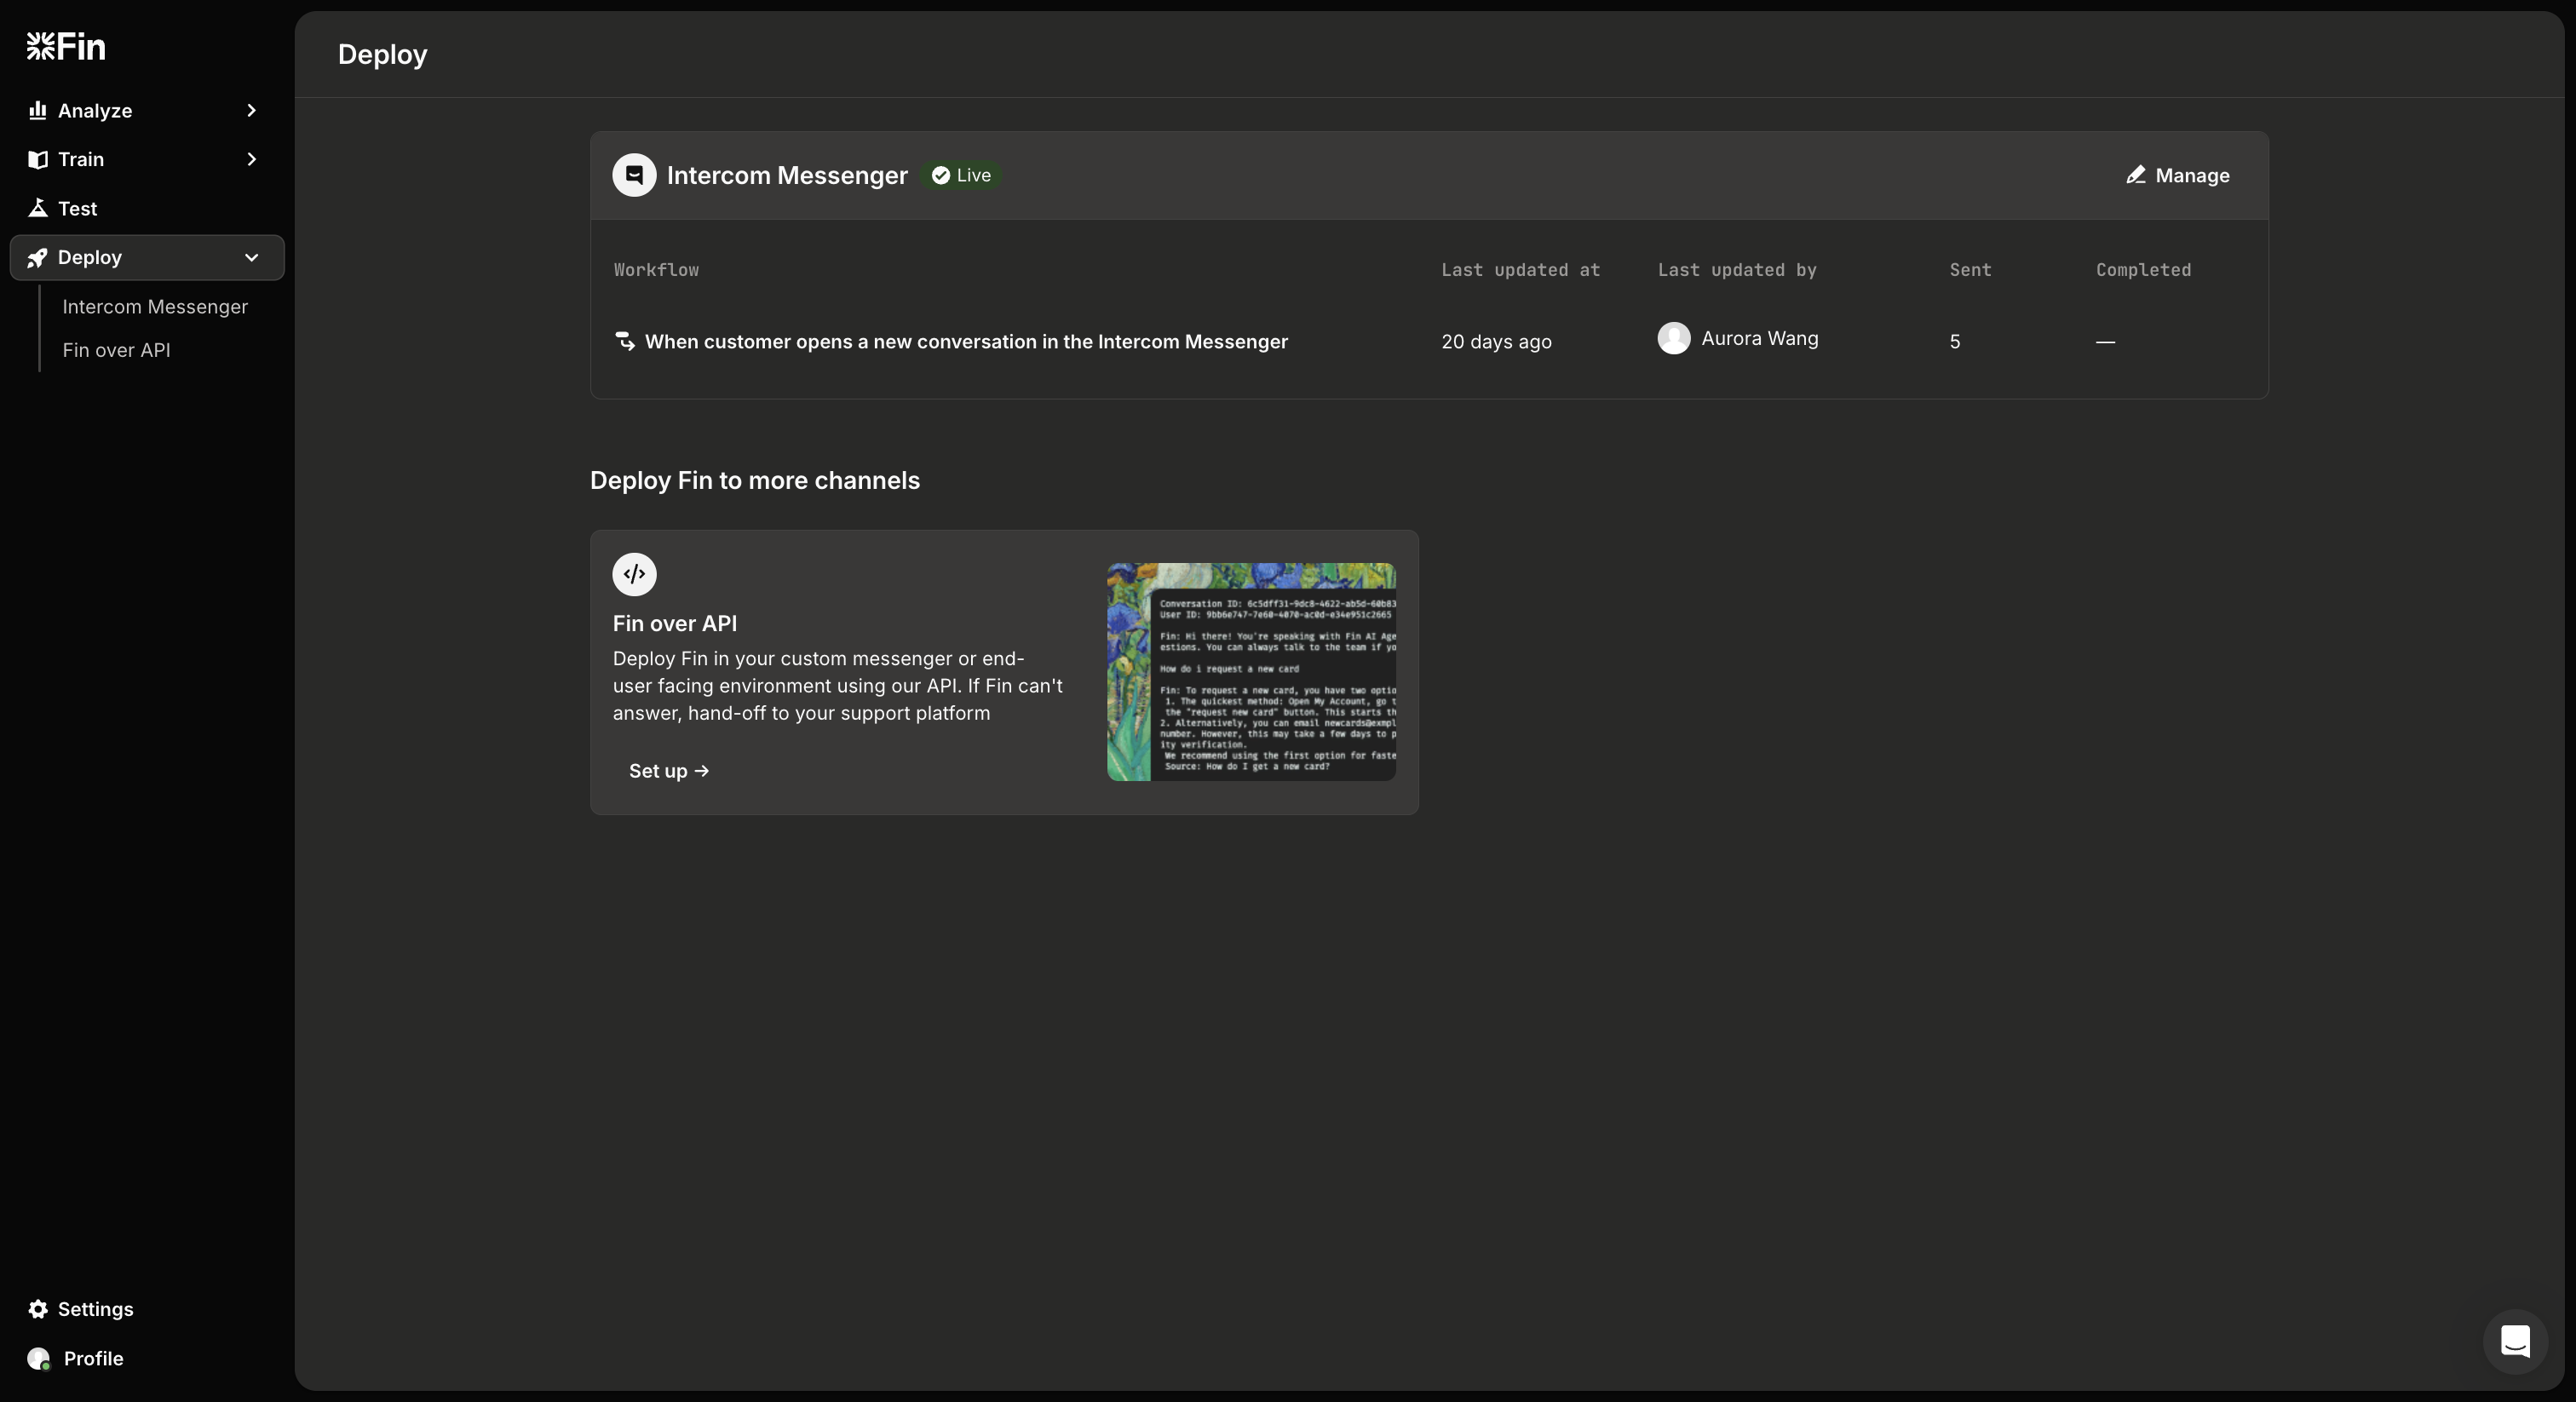Click the Live status badge
This screenshot has width=2576, height=1402.
962,175
